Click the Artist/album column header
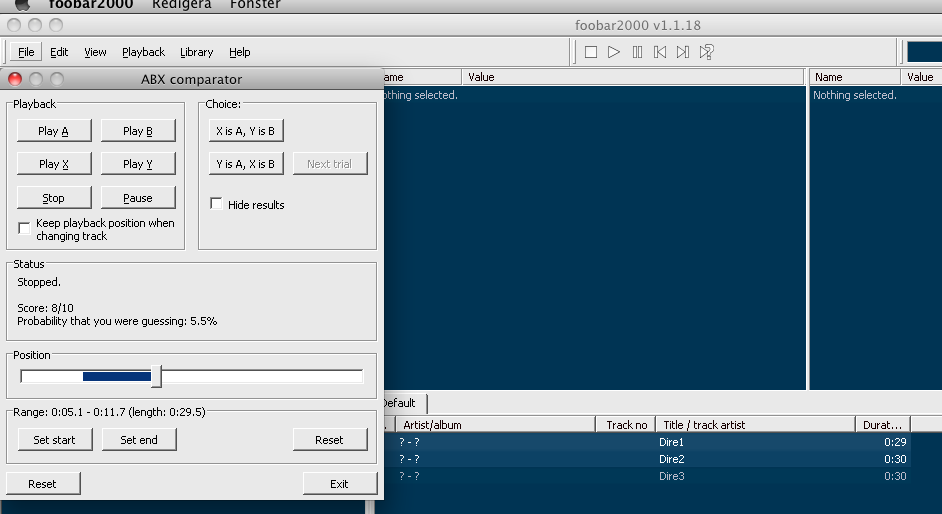The width and height of the screenshot is (942, 514). pos(496,425)
